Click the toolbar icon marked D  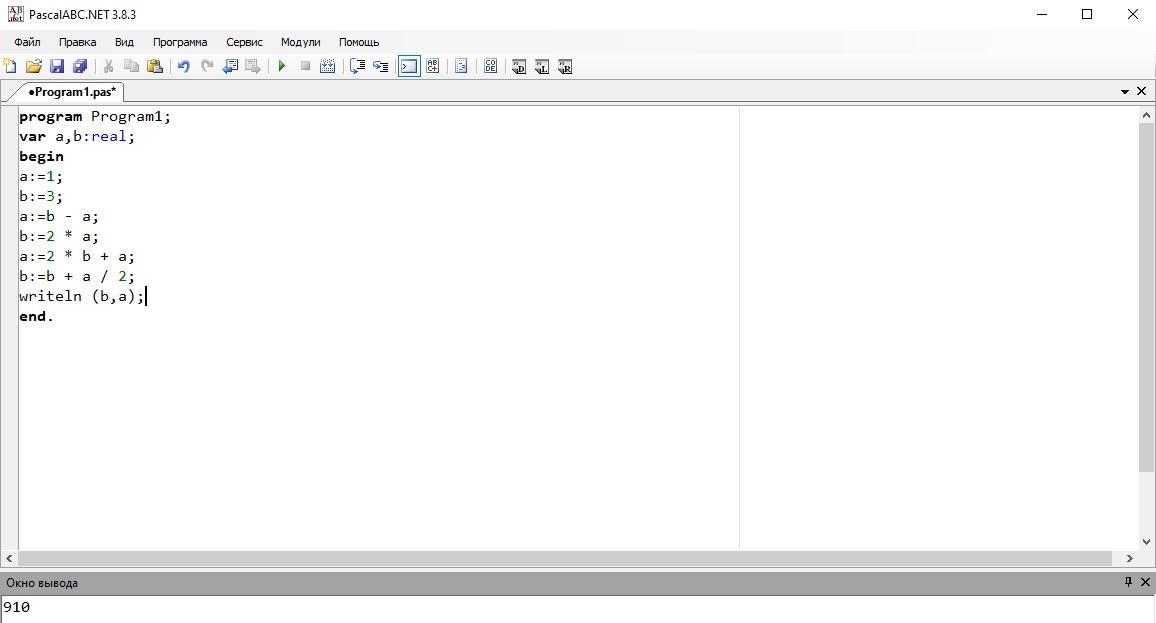(x=519, y=66)
